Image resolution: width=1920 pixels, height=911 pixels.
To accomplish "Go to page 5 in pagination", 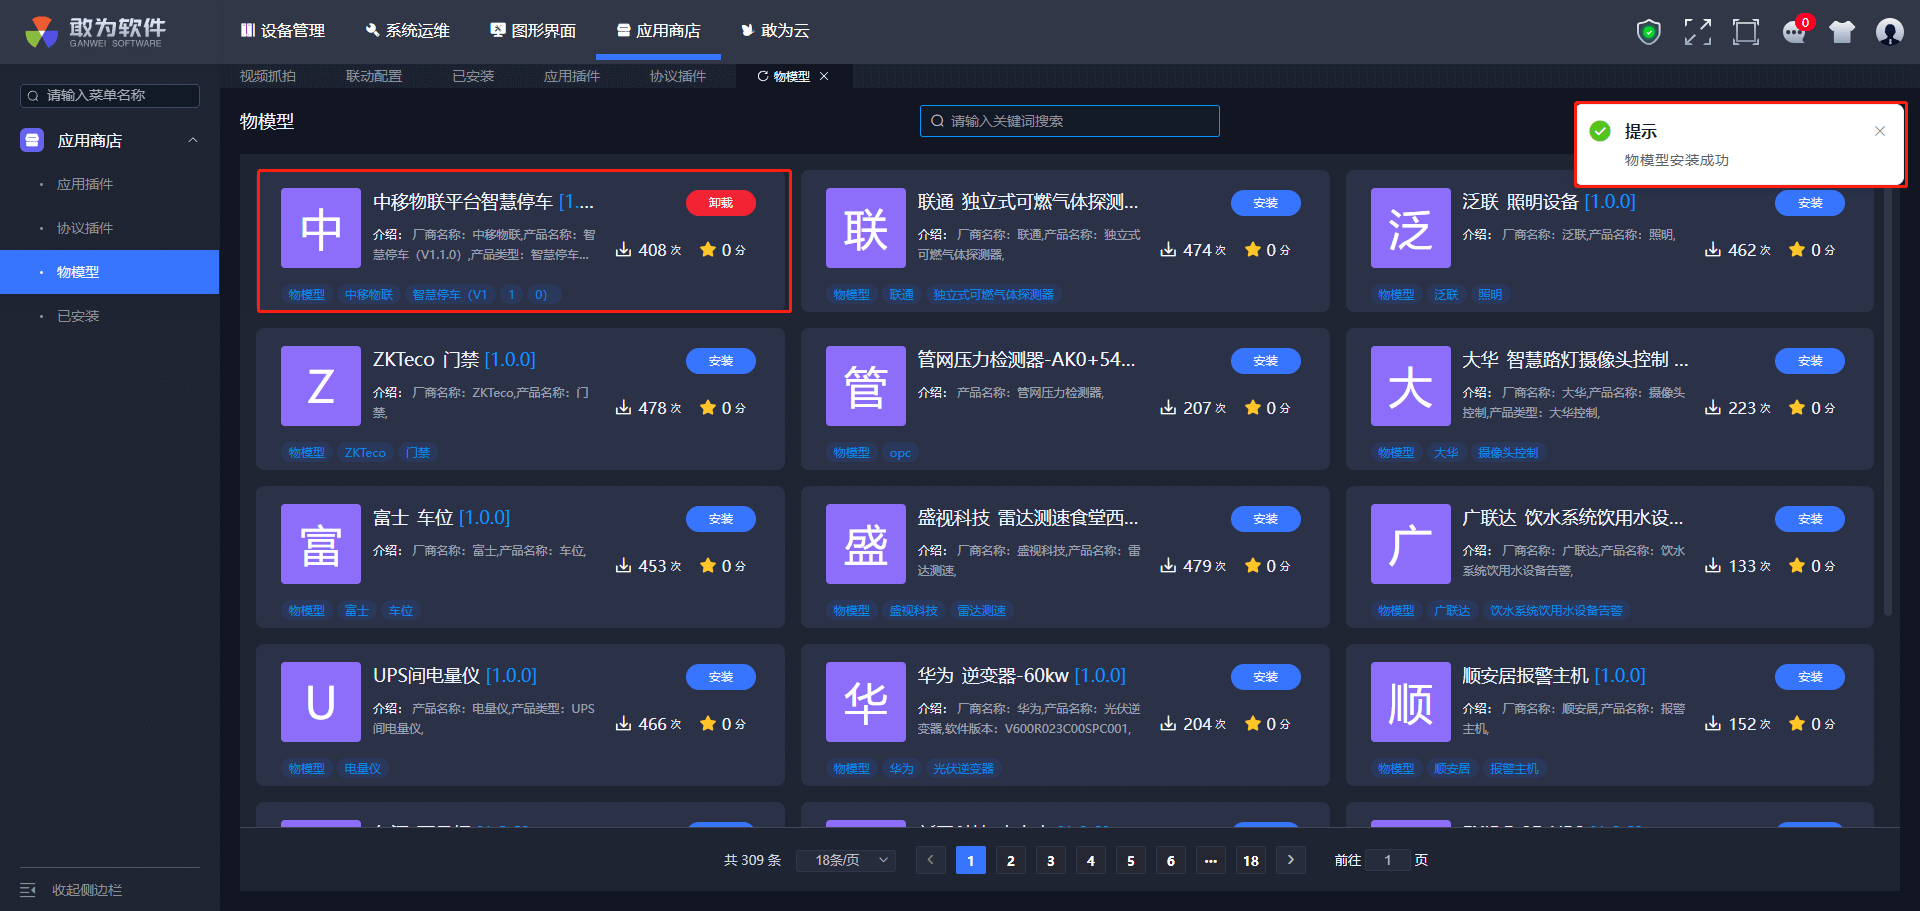I will pos(1130,860).
